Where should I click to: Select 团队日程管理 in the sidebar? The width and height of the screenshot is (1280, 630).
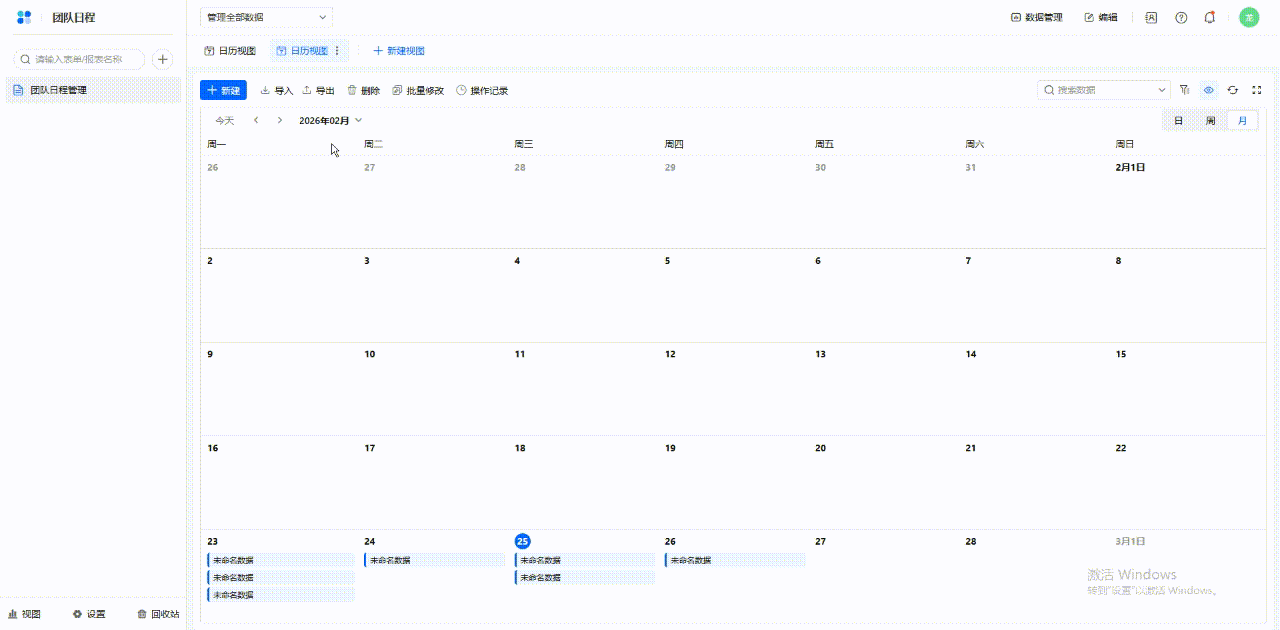[x=58, y=90]
